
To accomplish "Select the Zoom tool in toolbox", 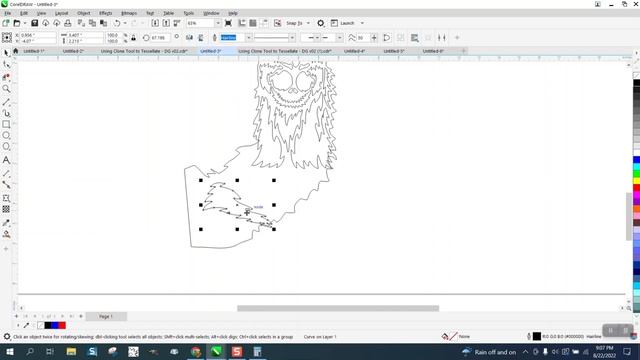I will pyautogui.click(x=6, y=89).
